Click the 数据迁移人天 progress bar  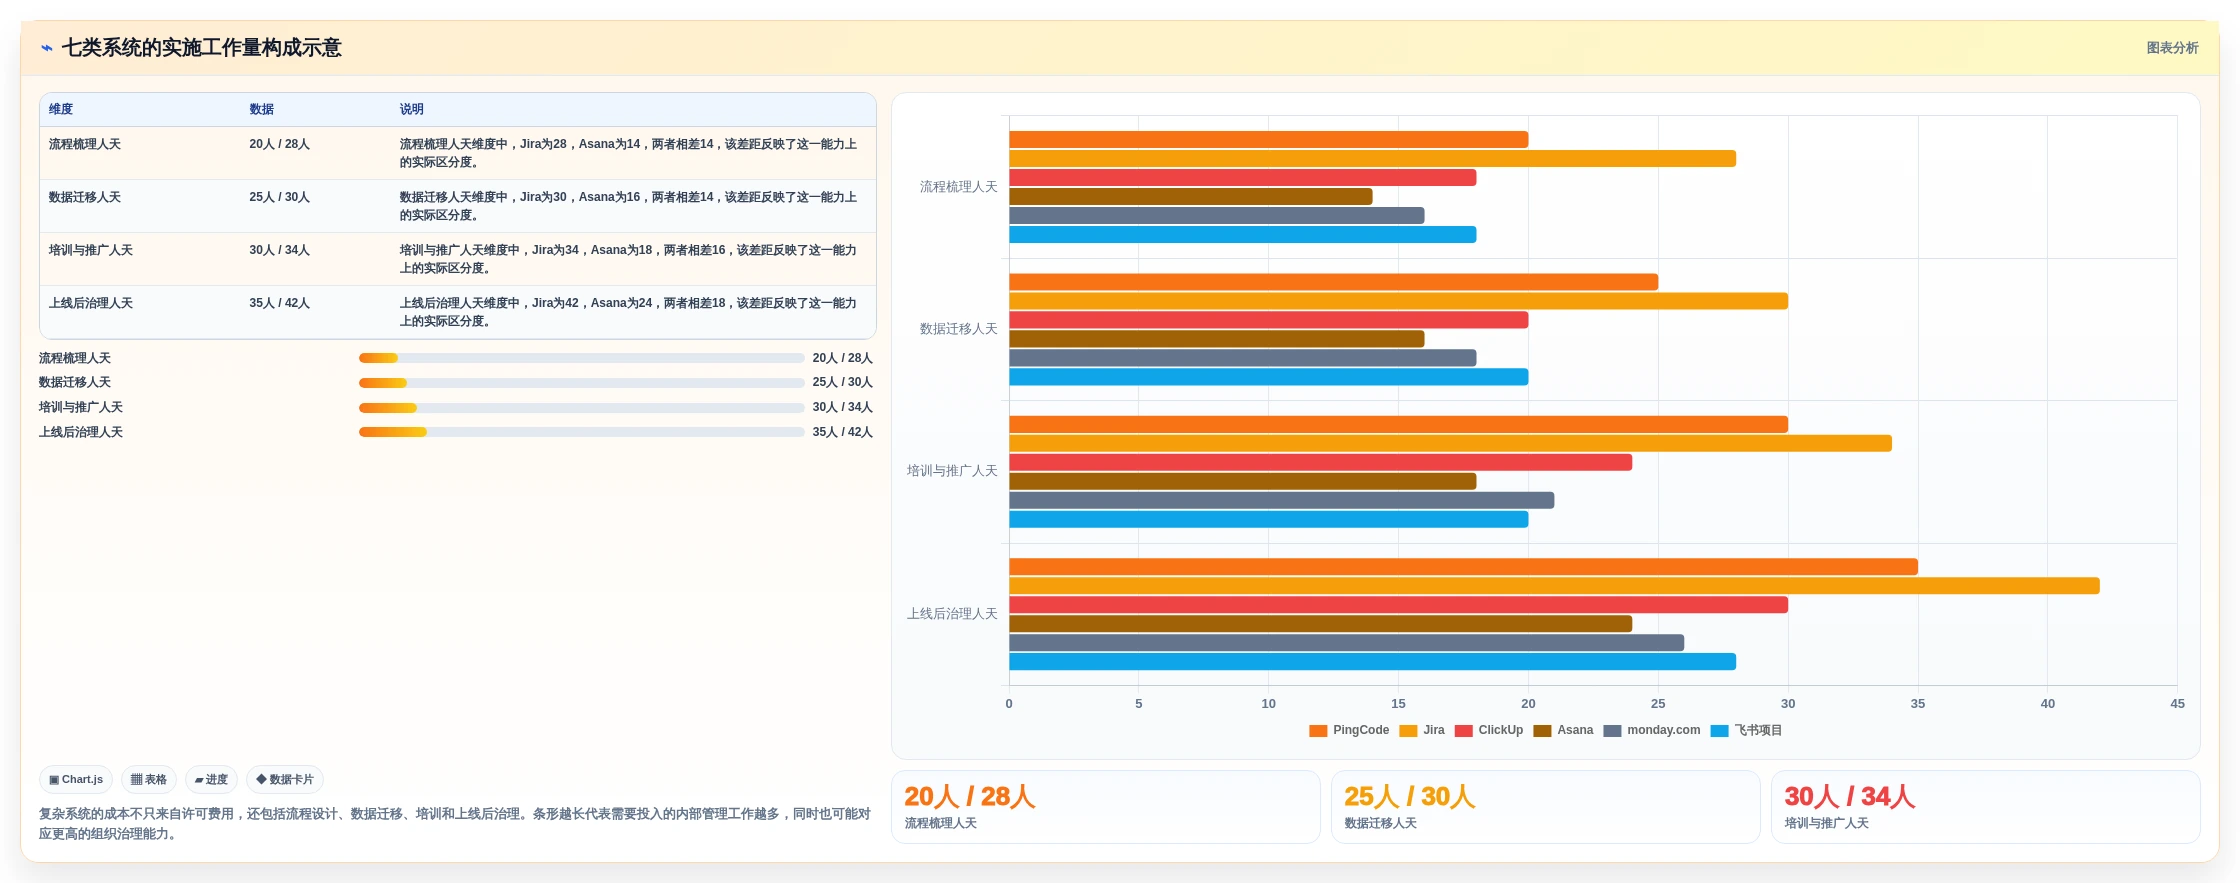click(x=581, y=383)
